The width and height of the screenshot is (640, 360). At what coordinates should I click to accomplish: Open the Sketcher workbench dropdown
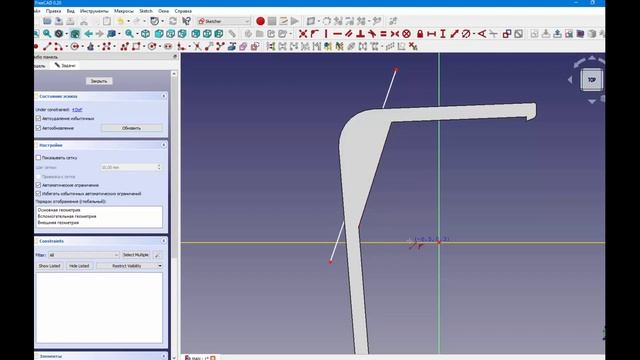pyautogui.click(x=224, y=21)
